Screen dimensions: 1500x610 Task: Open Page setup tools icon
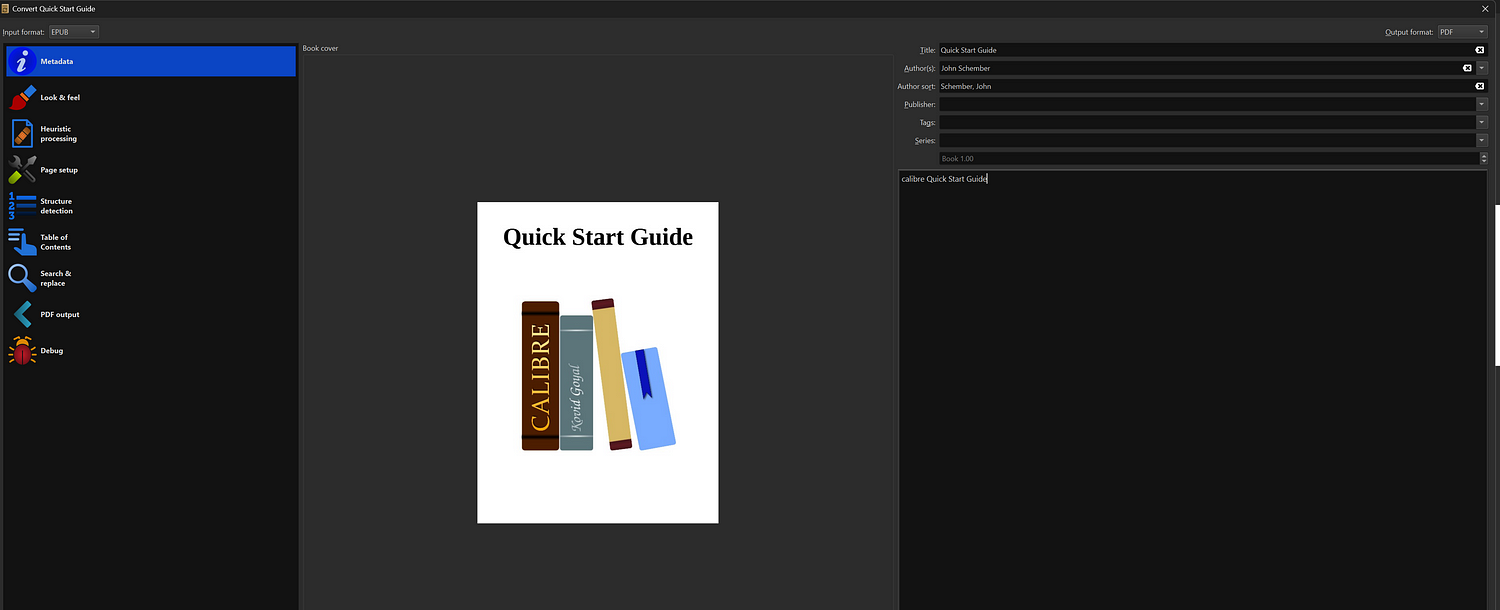[22, 170]
